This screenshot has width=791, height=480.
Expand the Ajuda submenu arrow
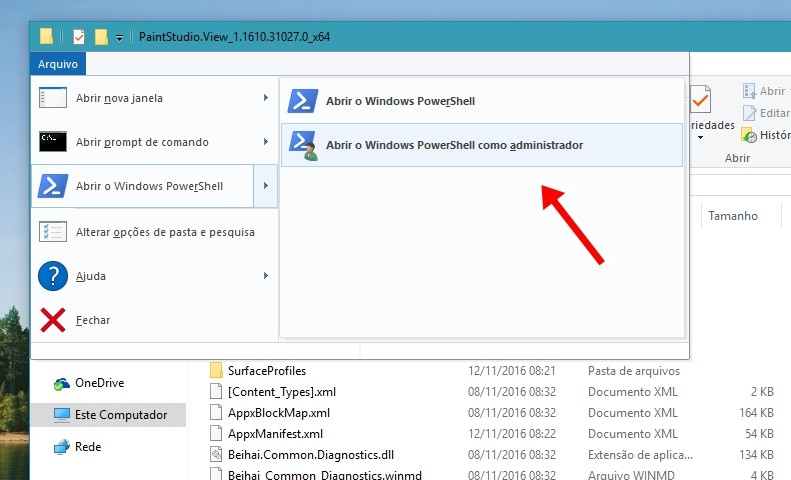click(265, 276)
